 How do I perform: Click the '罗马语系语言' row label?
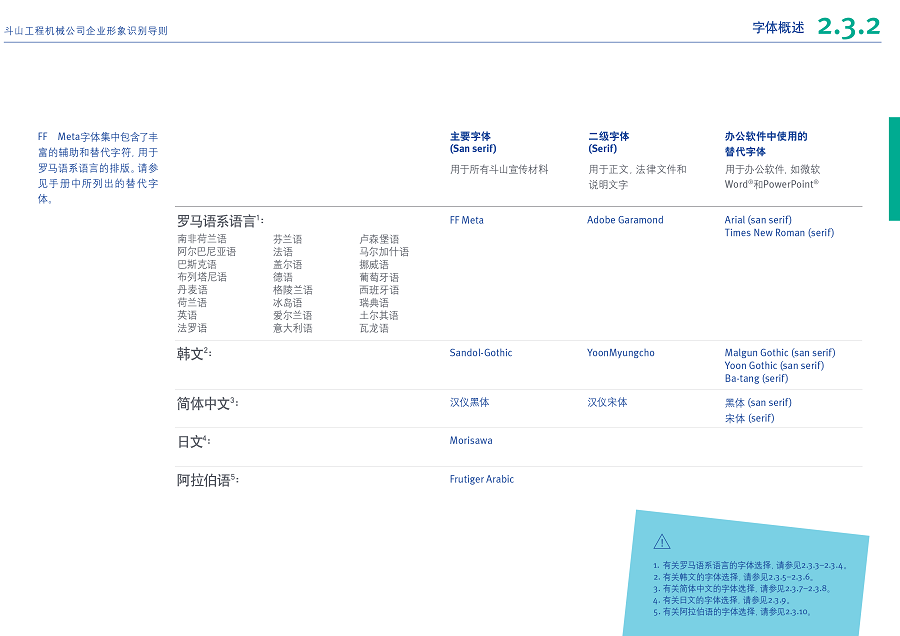(220, 221)
